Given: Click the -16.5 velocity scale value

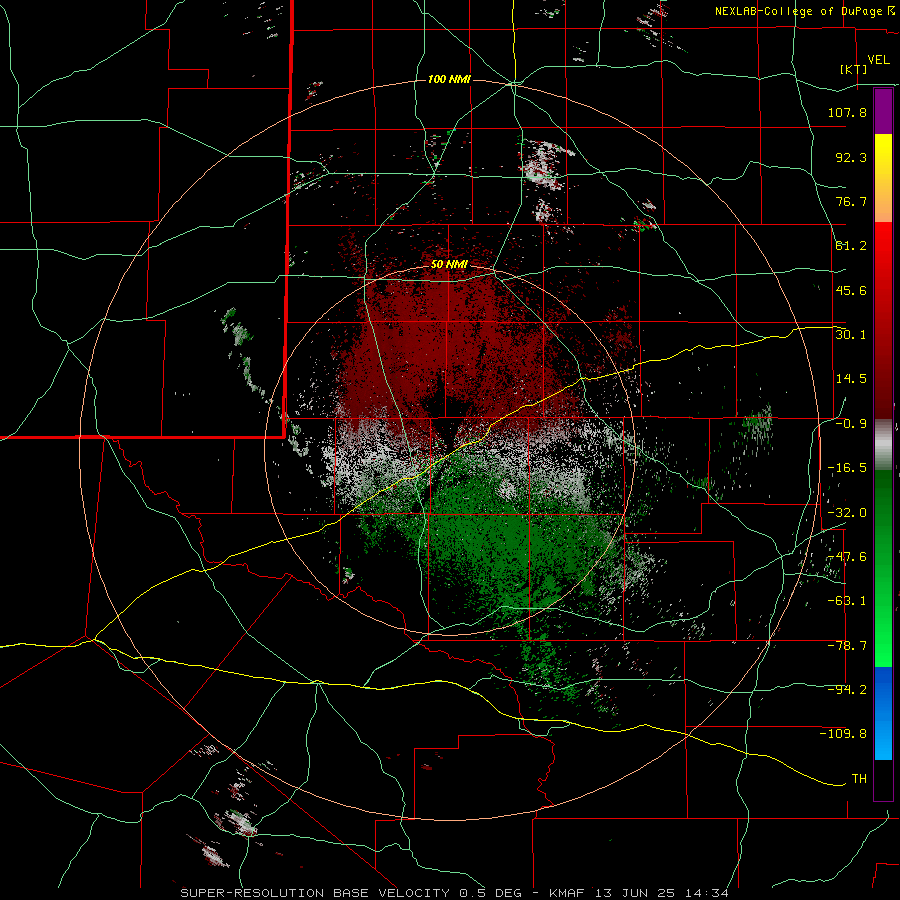Looking at the screenshot, I should (847, 467).
